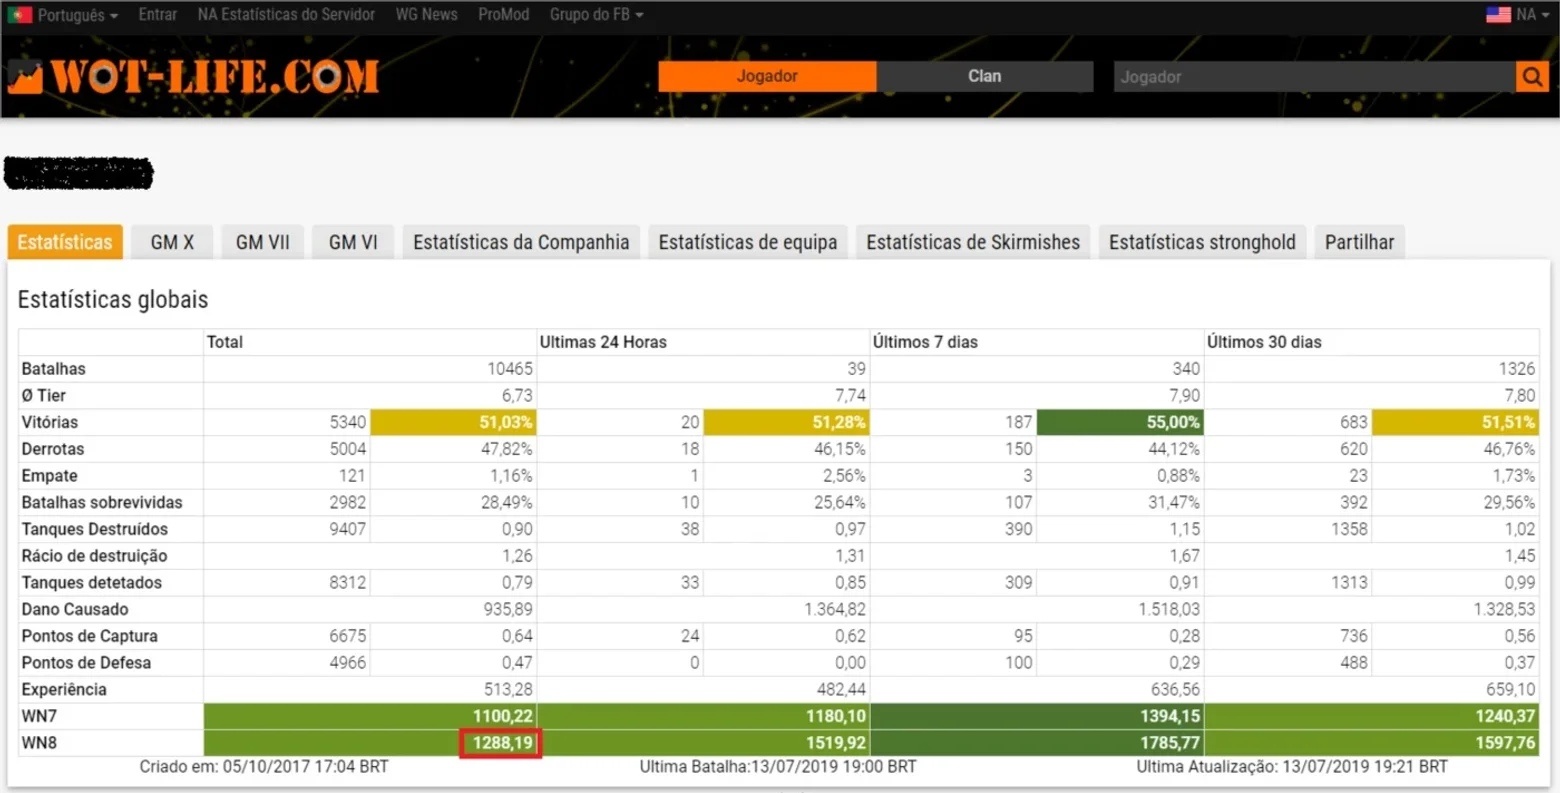Screen dimensions: 1560x793
Task: Open NA Estatísticas do Servidor link
Action: point(286,14)
